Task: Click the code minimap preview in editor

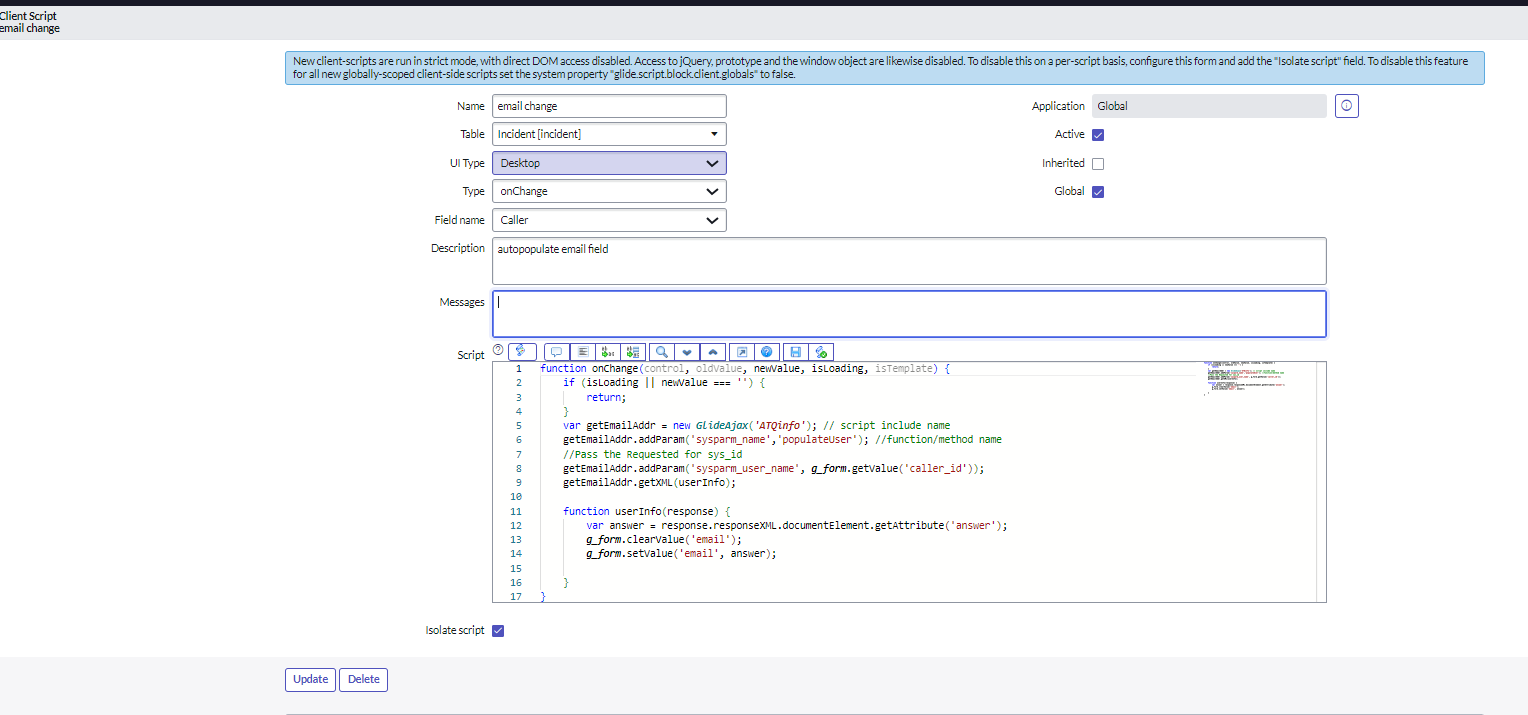Action: pyautogui.click(x=1244, y=379)
